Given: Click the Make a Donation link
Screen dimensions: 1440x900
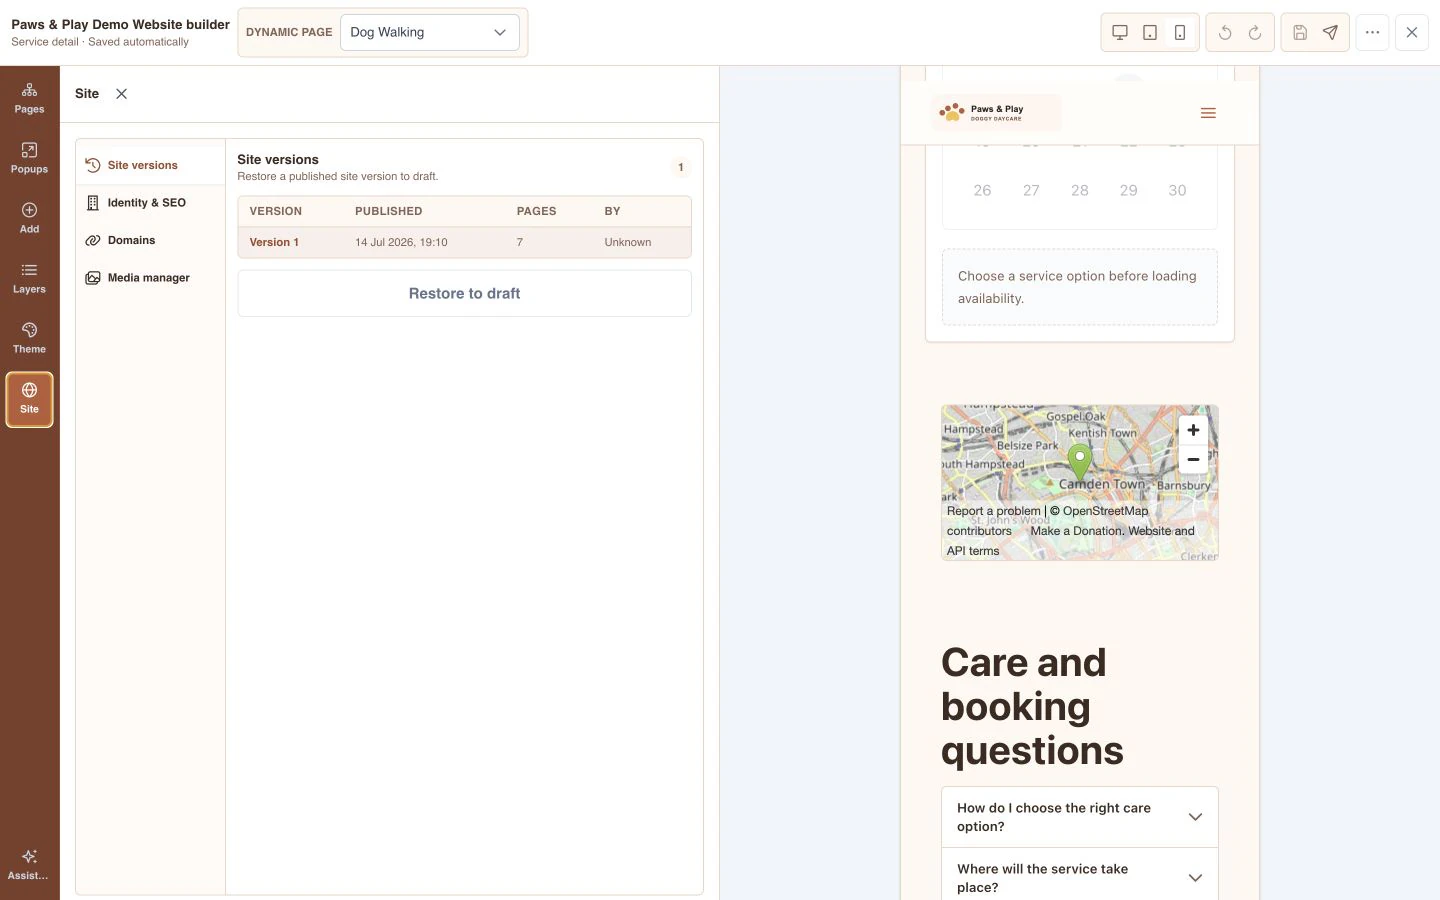Looking at the screenshot, I should pos(1077,531).
